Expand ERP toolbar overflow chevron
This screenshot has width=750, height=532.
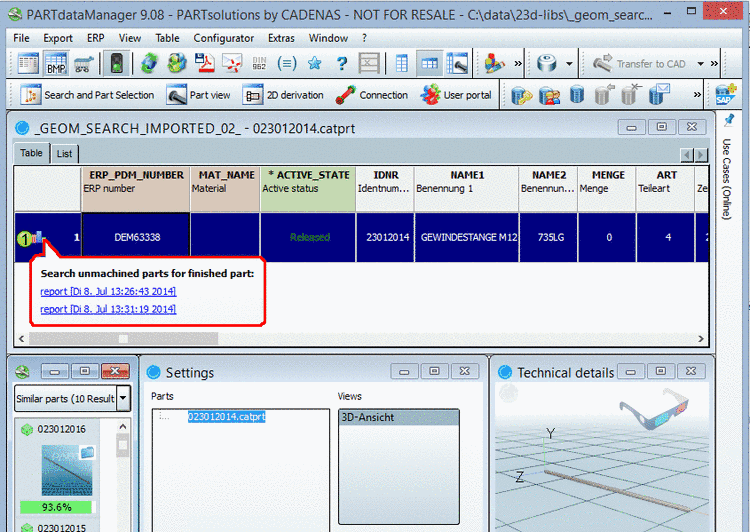click(x=697, y=95)
